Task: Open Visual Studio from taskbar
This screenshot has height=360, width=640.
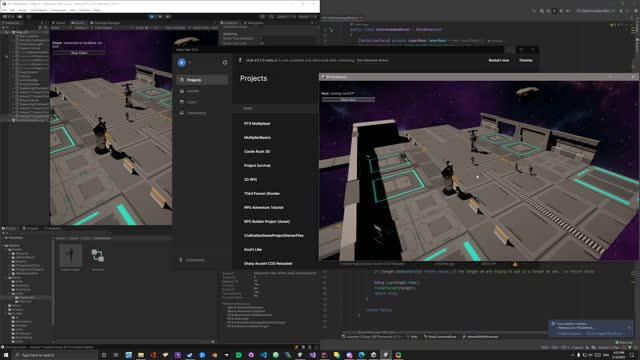Action: point(312,355)
